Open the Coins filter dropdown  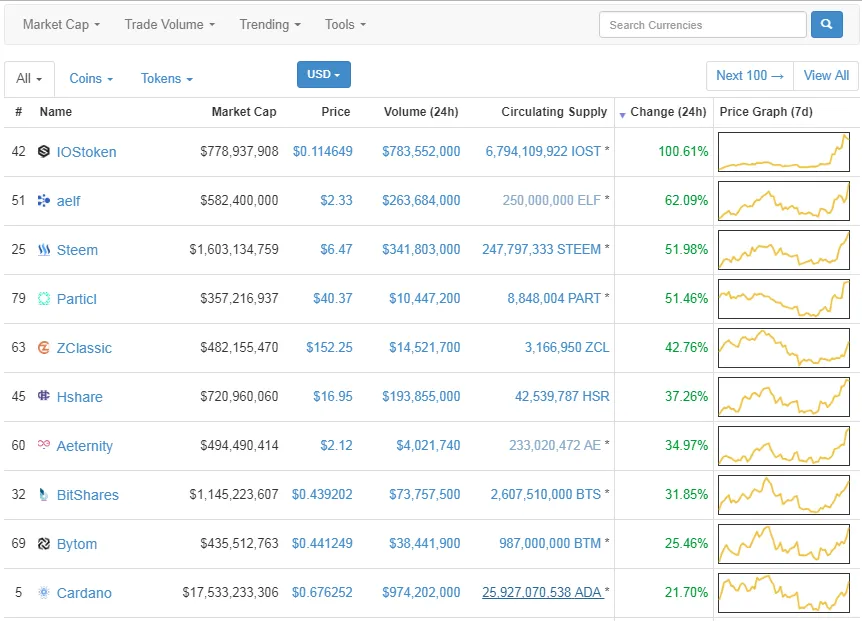coord(91,79)
